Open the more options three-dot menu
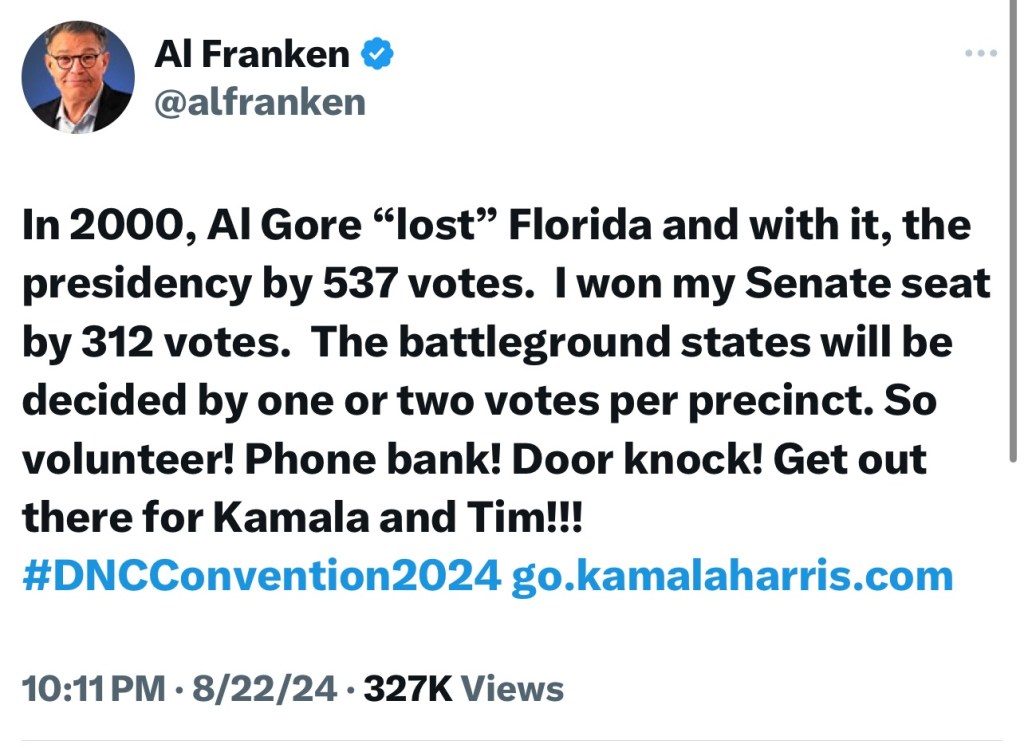This screenshot has width=1024, height=752. pos(981,54)
